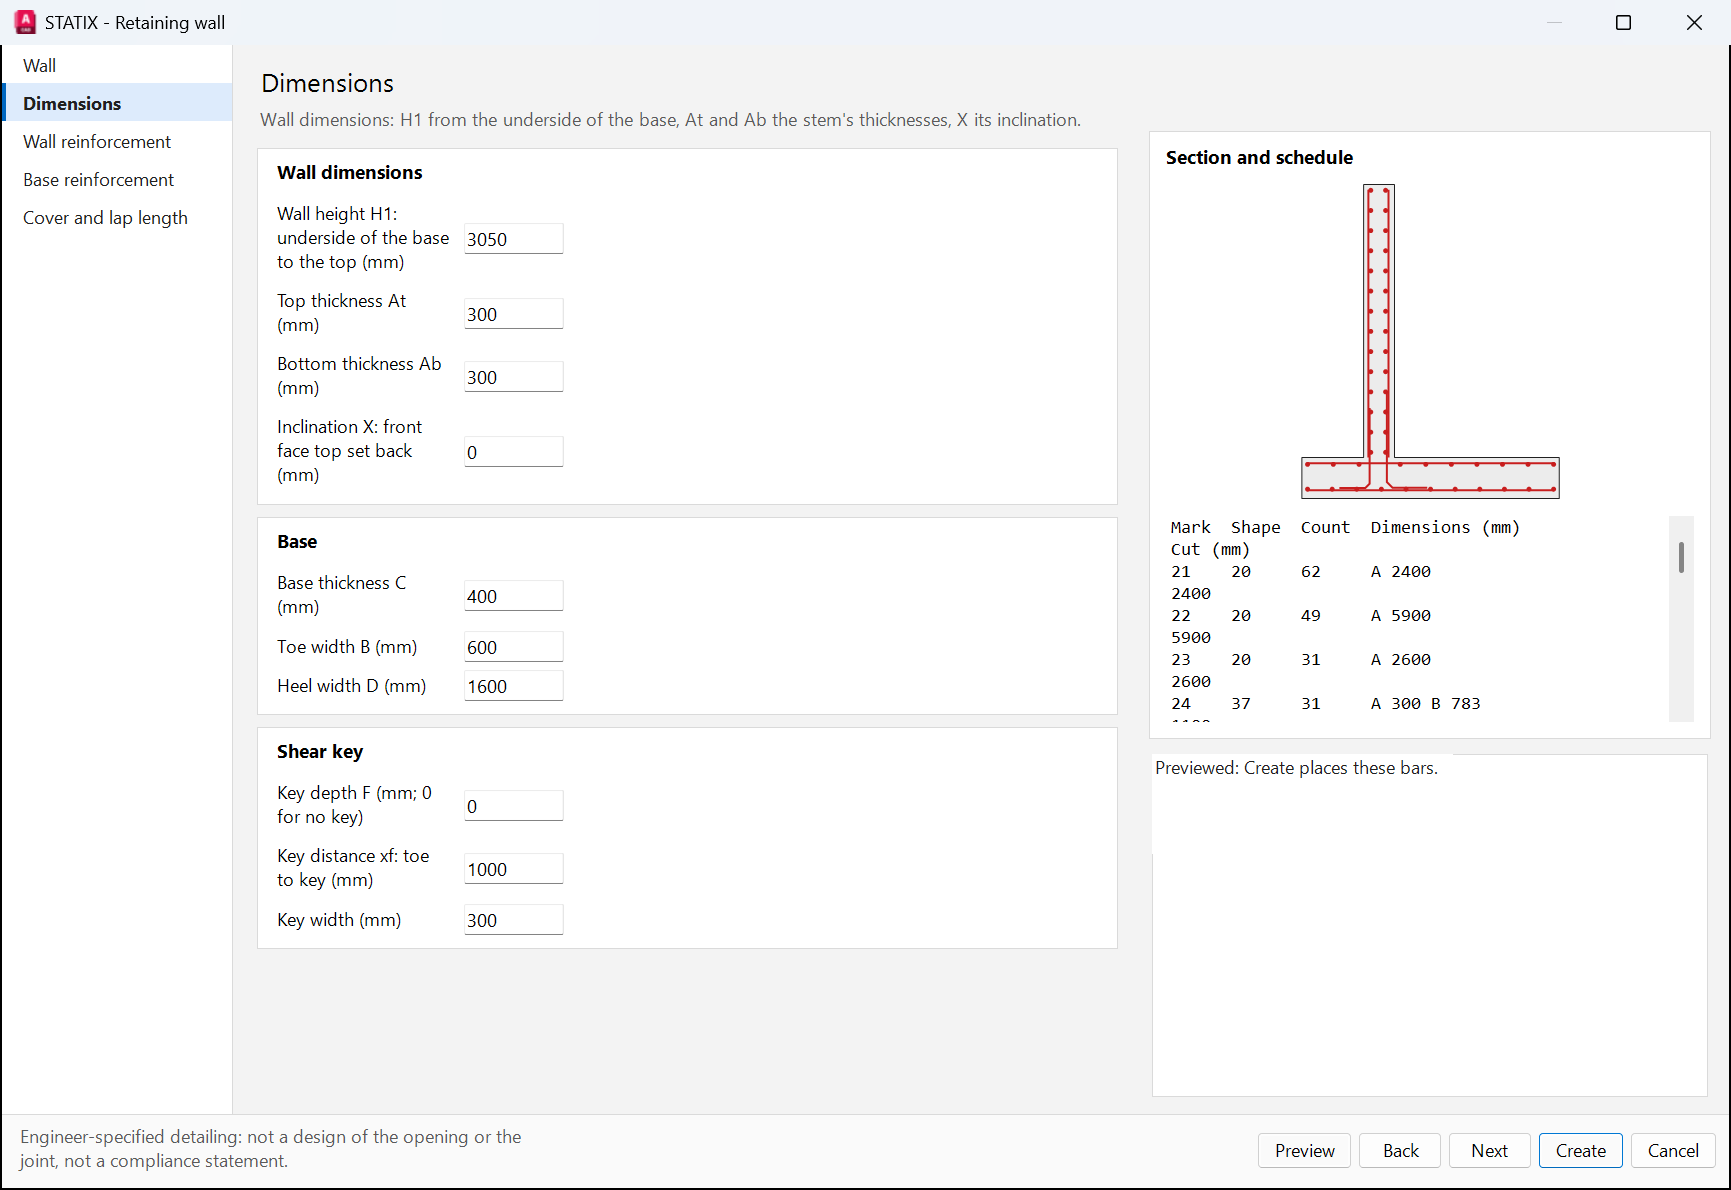Viewport: 1731px width, 1190px height.
Task: Click Create to place the bars
Action: [1581, 1151]
